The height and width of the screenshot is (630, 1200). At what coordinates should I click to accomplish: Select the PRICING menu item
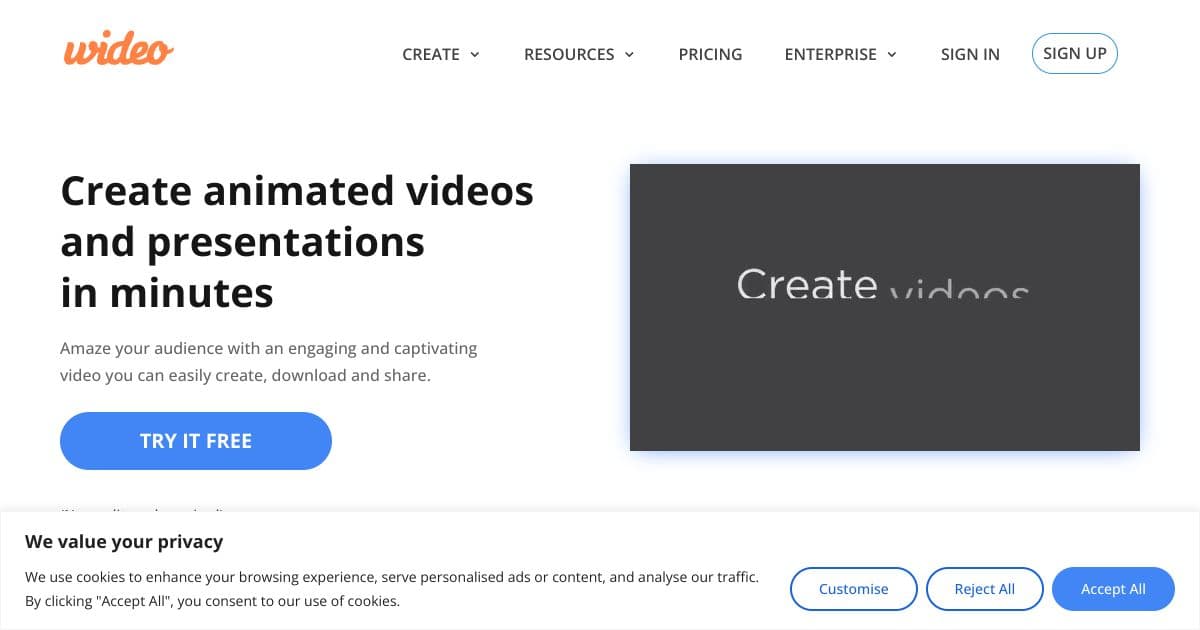[x=710, y=54]
